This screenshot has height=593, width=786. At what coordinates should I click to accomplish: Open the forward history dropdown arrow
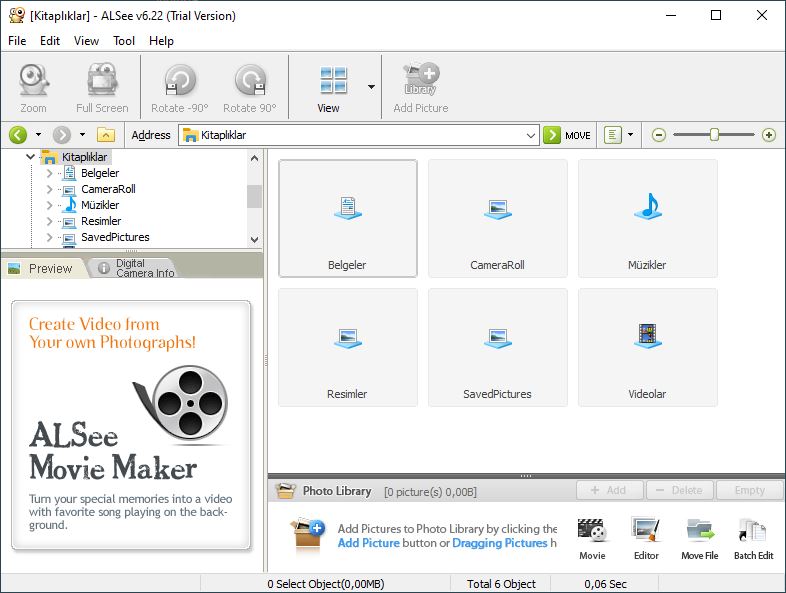pyautogui.click(x=82, y=135)
